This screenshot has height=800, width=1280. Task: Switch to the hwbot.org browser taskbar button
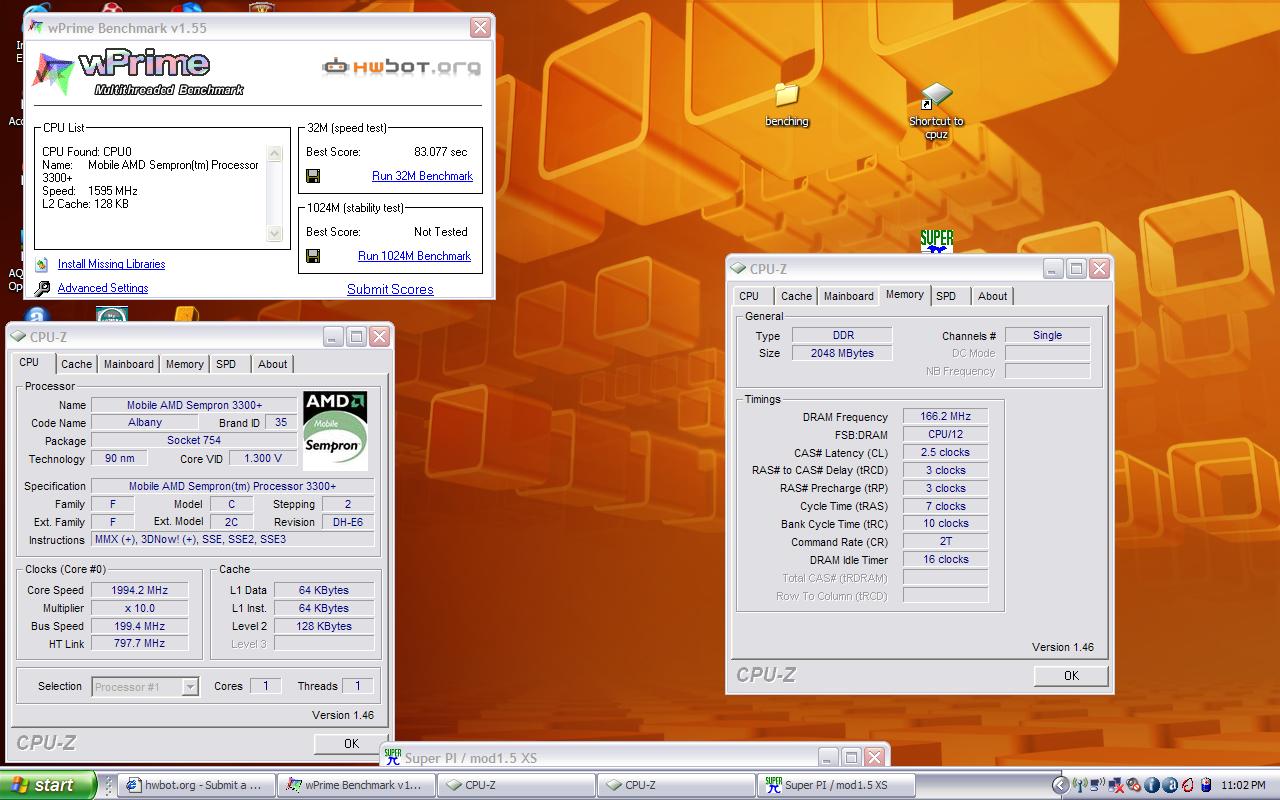coord(197,785)
